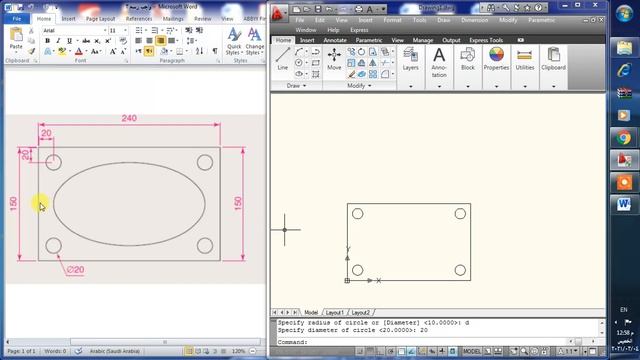Screen dimensions: 640x360
Task: Select the Move tool in AutoCAD
Action: coord(334,59)
